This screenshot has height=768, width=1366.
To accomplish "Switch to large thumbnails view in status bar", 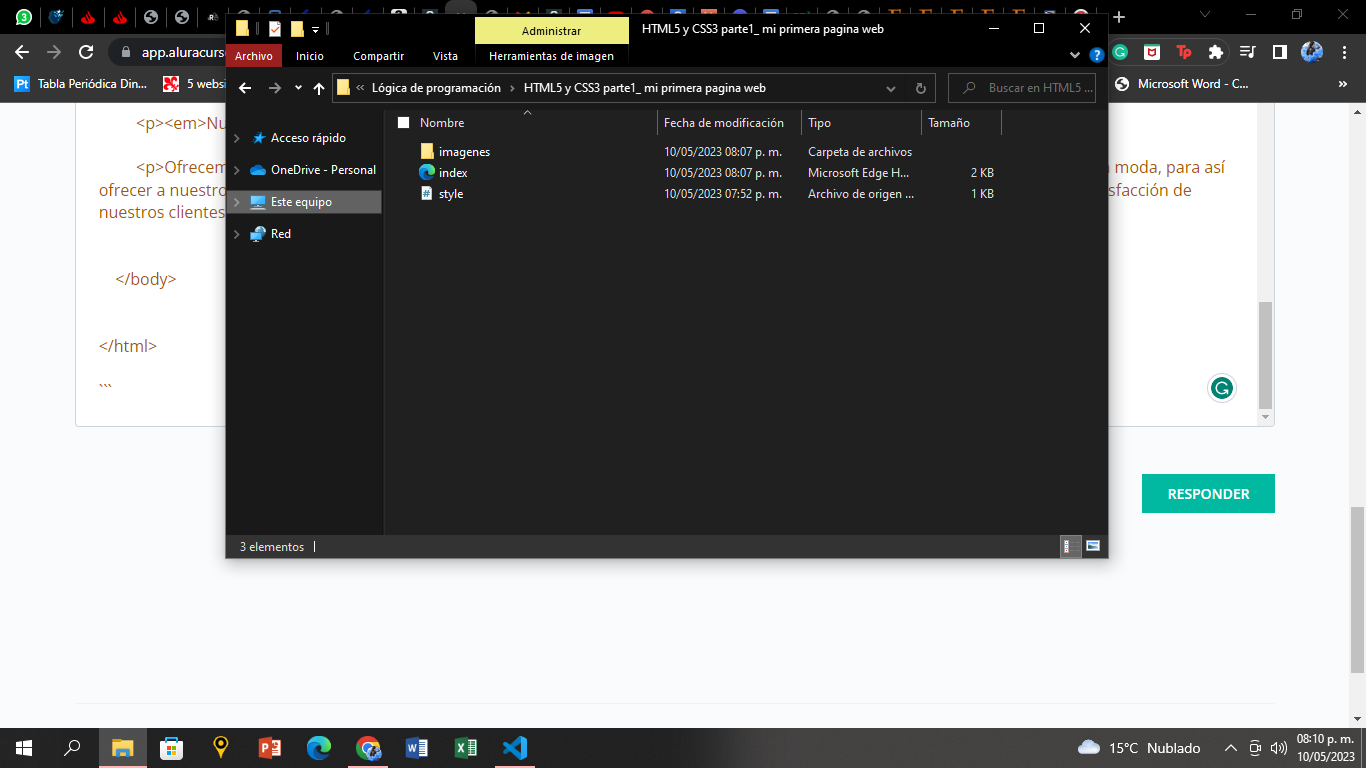I will (1093, 546).
